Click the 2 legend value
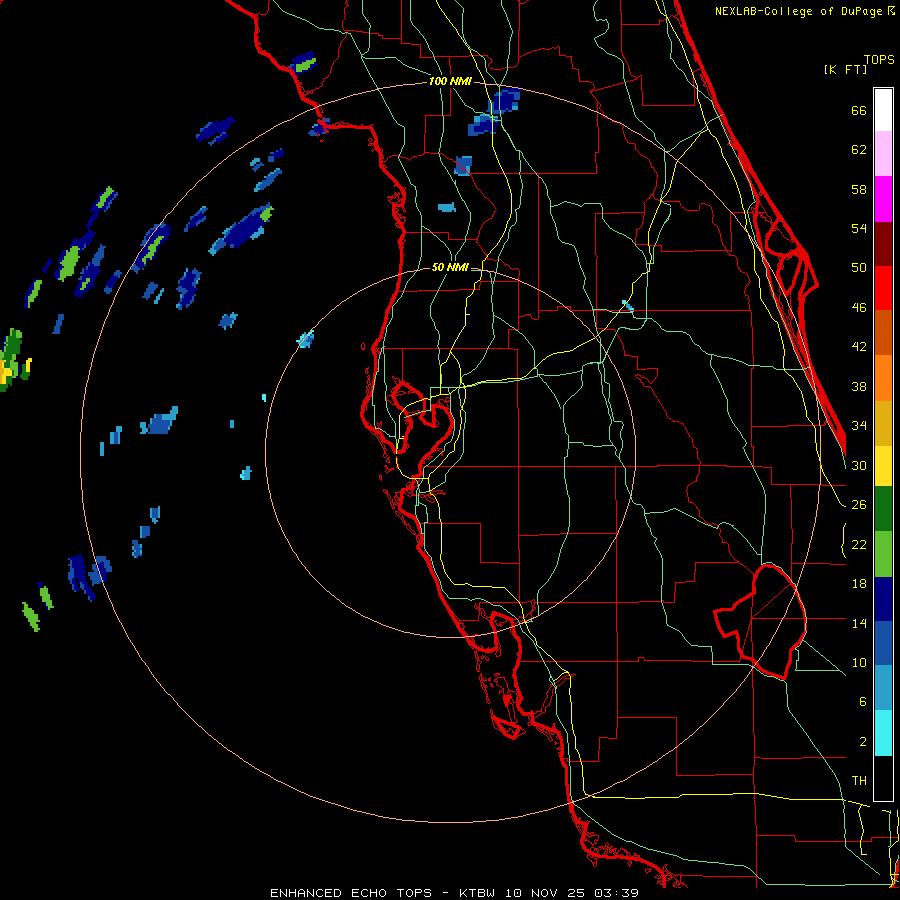 (x=862, y=742)
